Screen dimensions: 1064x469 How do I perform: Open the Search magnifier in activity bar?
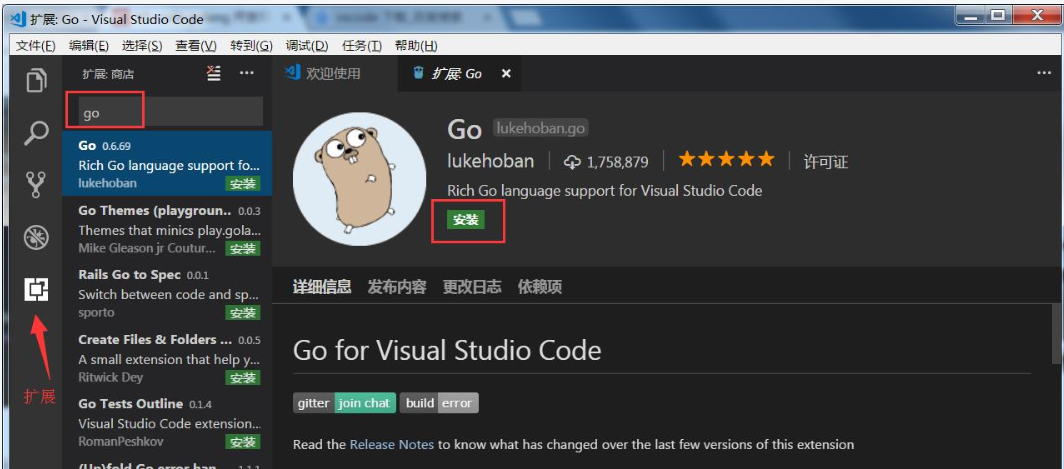tap(36, 133)
